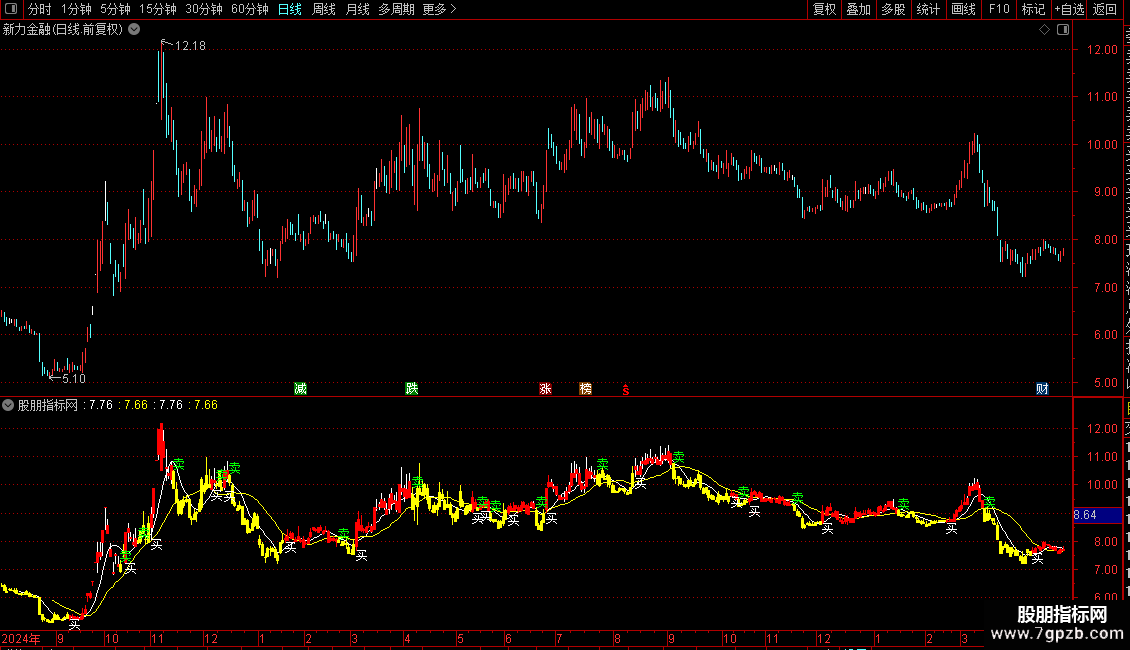
Task: Select 分时 time-sharing view
Action: click(40, 9)
